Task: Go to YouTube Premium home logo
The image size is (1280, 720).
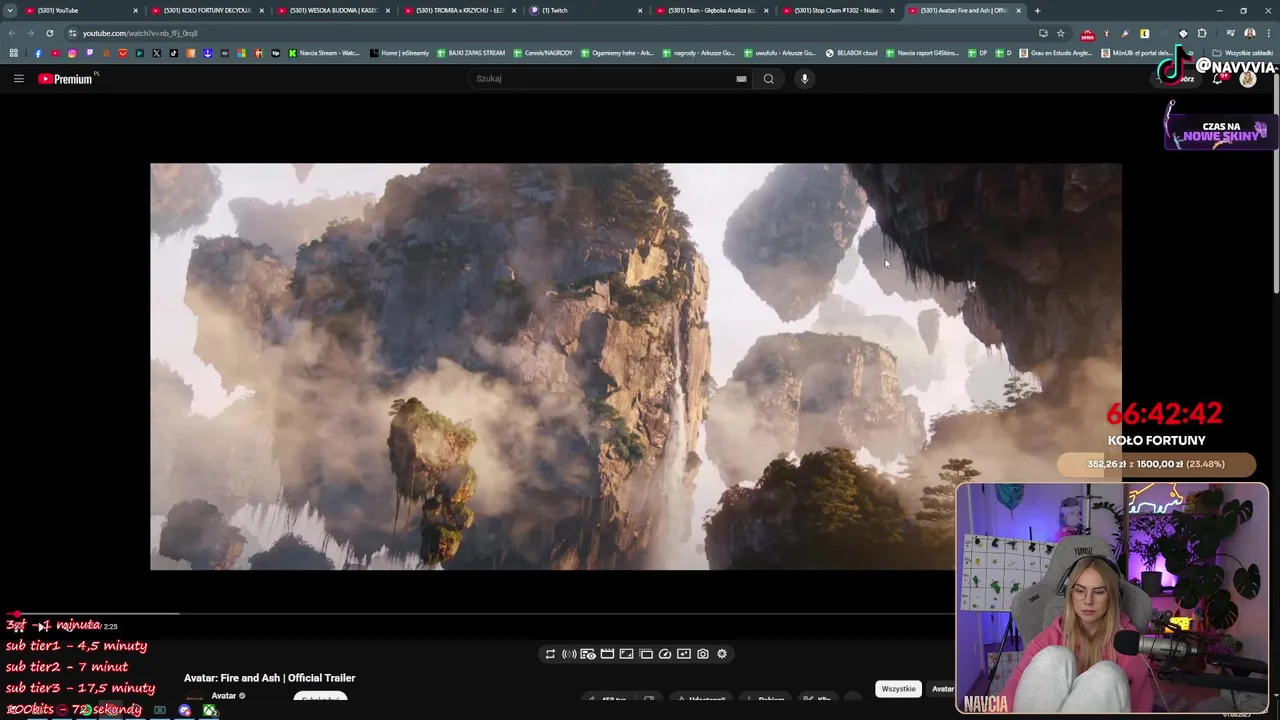Action: 66,78
